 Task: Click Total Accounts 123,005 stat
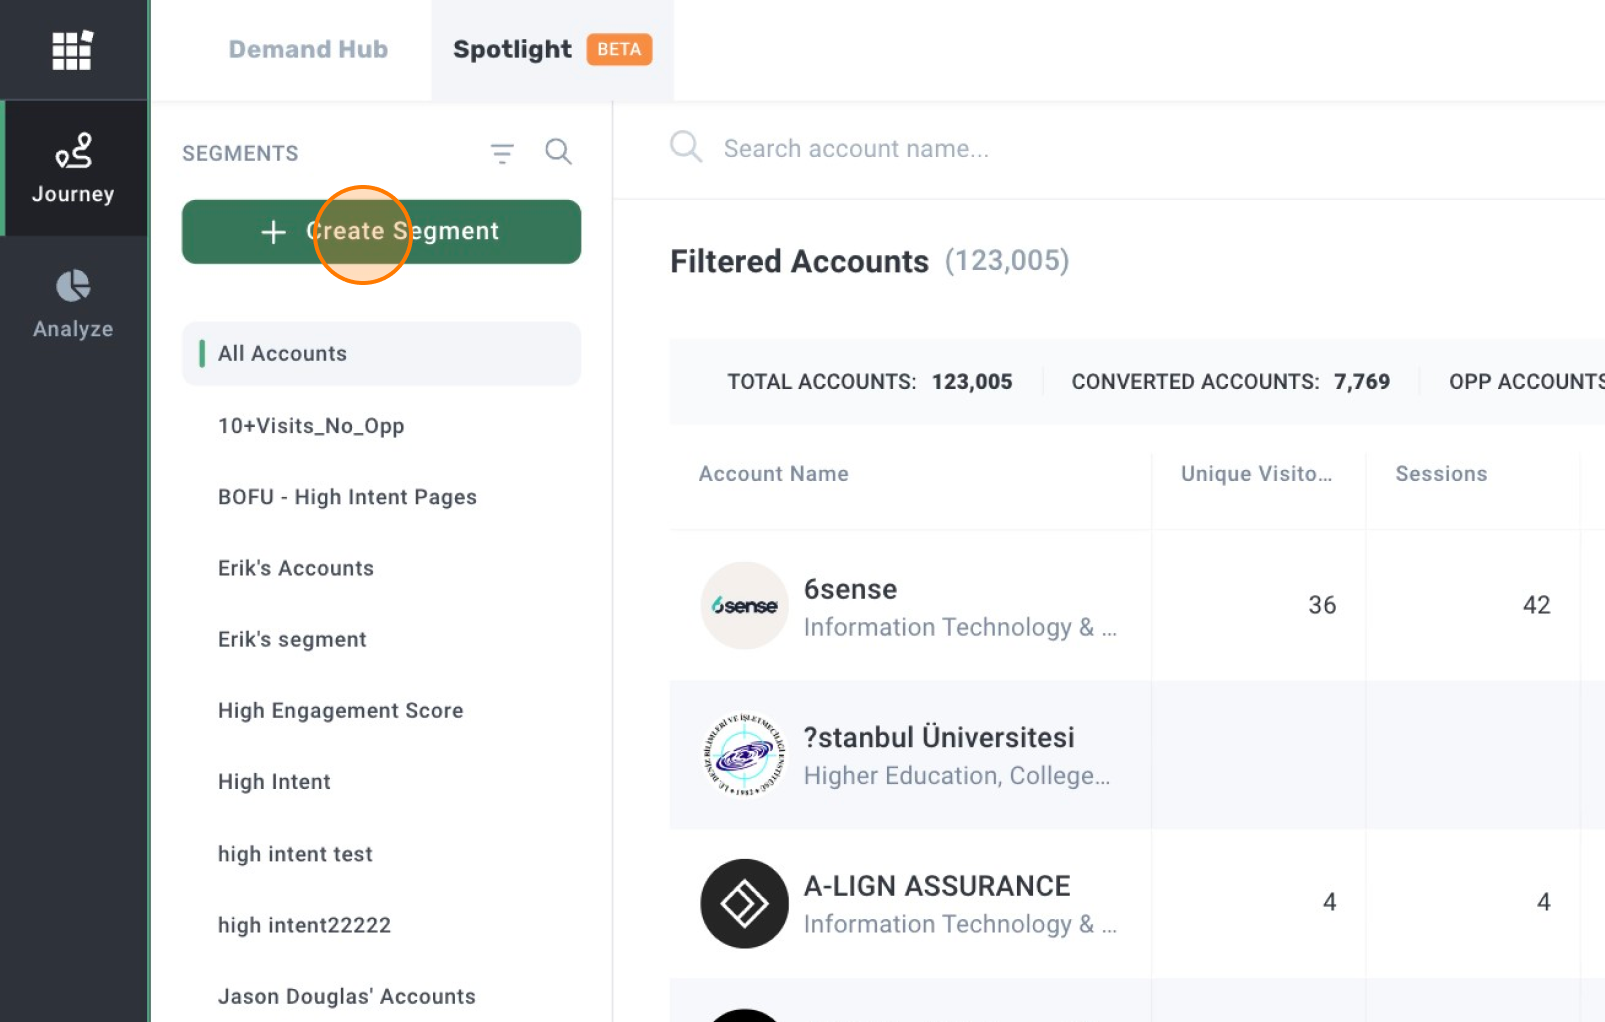coord(870,382)
